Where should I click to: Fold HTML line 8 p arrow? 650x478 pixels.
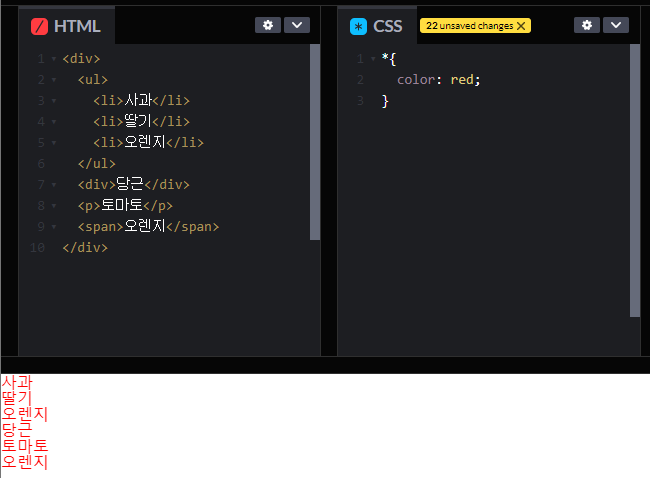point(54,206)
